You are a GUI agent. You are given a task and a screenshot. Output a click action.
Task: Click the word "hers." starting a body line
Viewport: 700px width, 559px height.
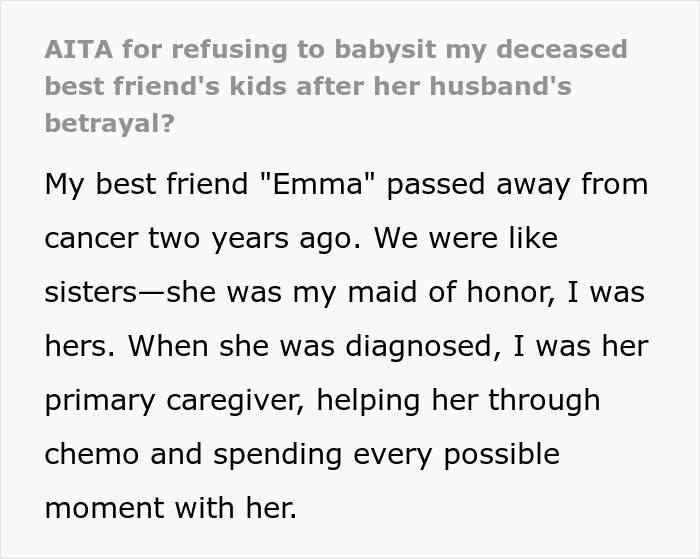coord(77,347)
